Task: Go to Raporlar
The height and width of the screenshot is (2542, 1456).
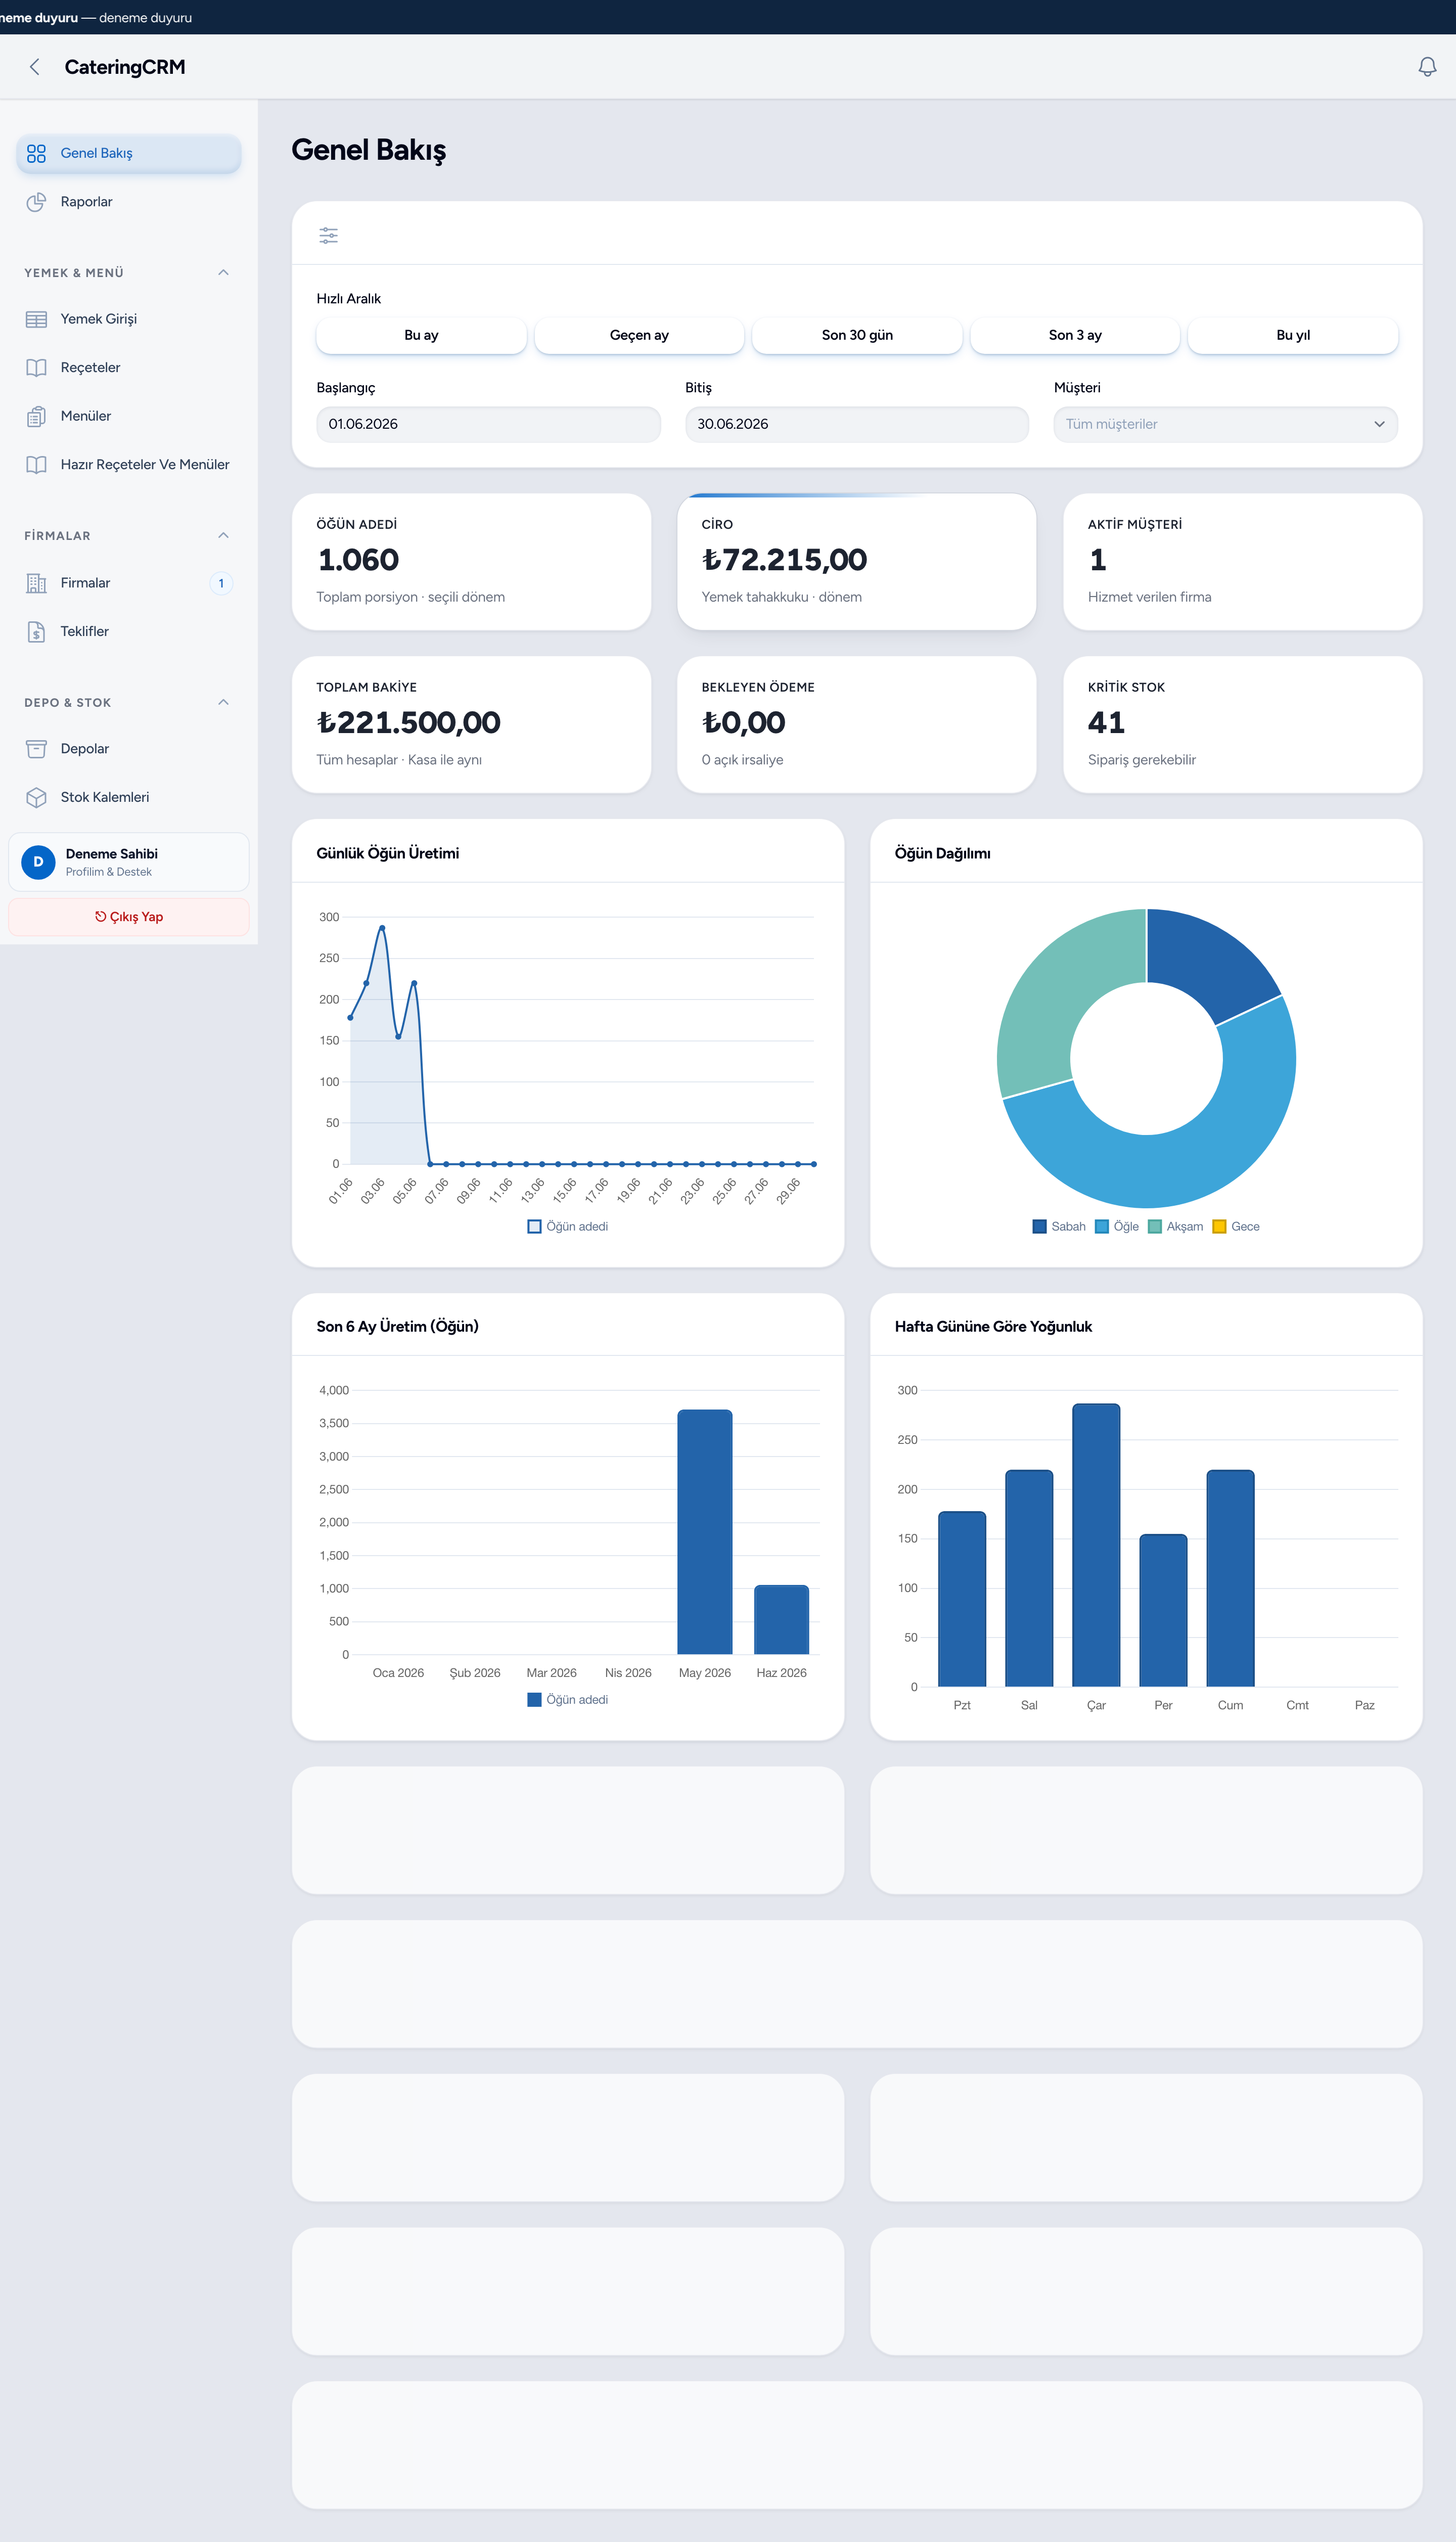Action: [x=129, y=202]
